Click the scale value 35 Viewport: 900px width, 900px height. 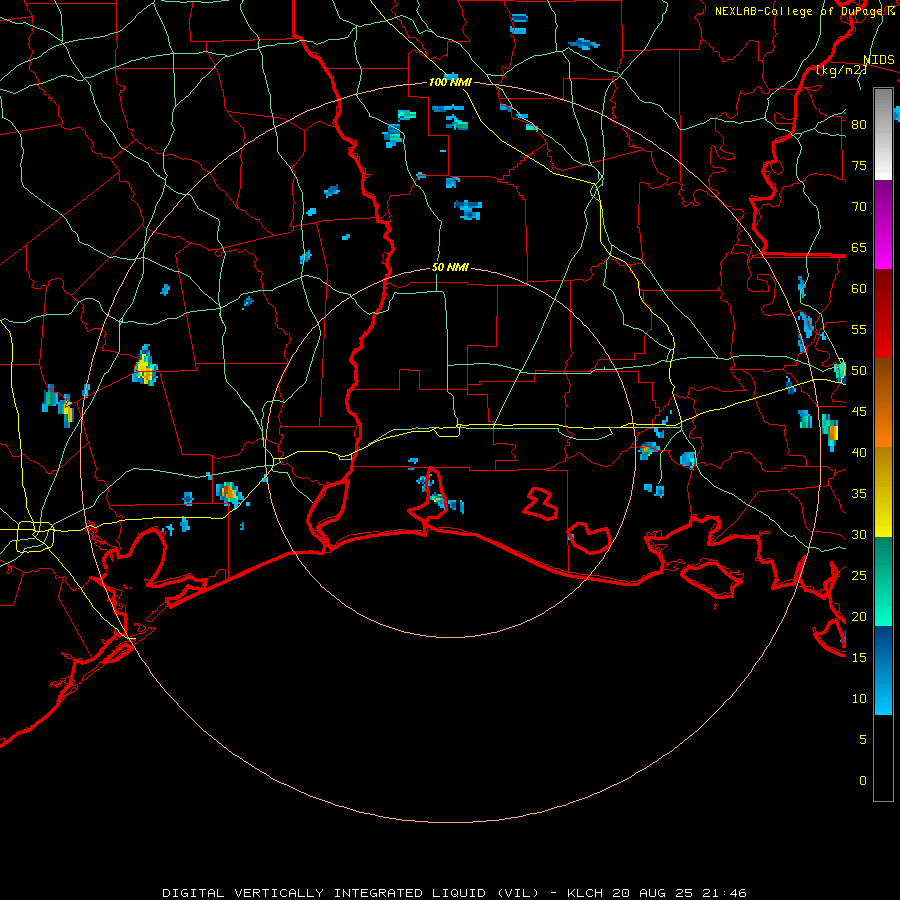coord(859,494)
